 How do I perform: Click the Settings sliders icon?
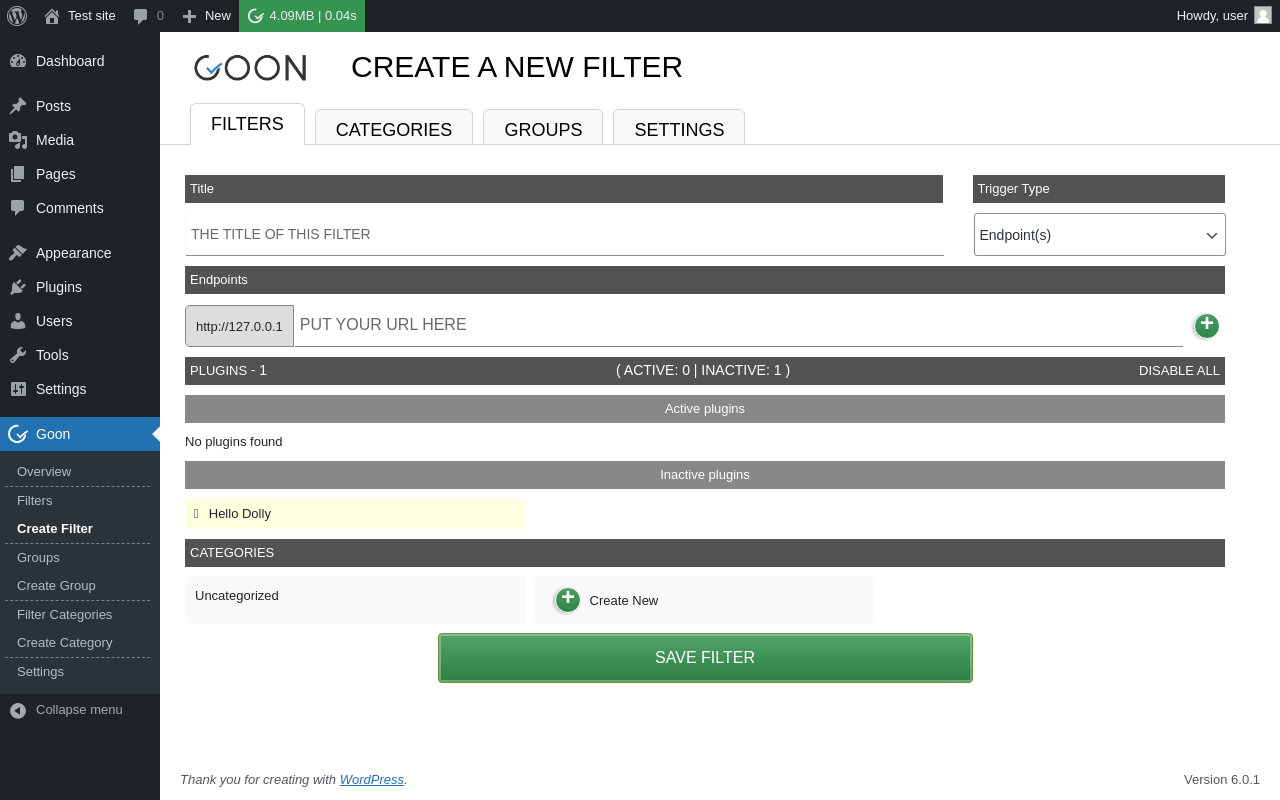tap(18, 389)
